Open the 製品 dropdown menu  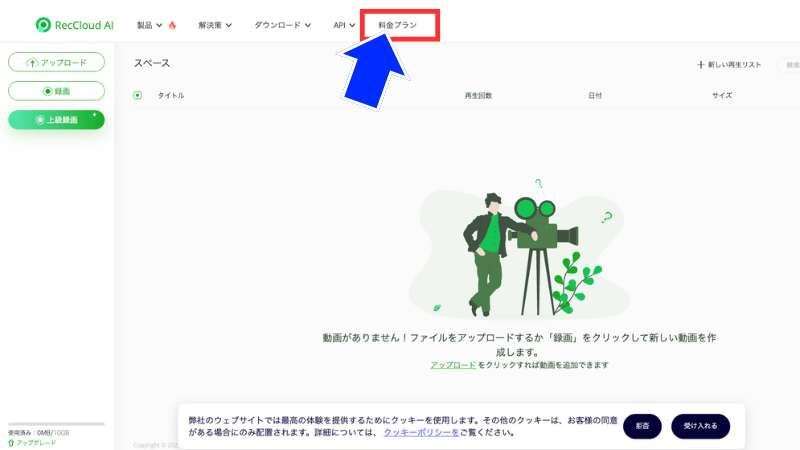tap(149, 25)
